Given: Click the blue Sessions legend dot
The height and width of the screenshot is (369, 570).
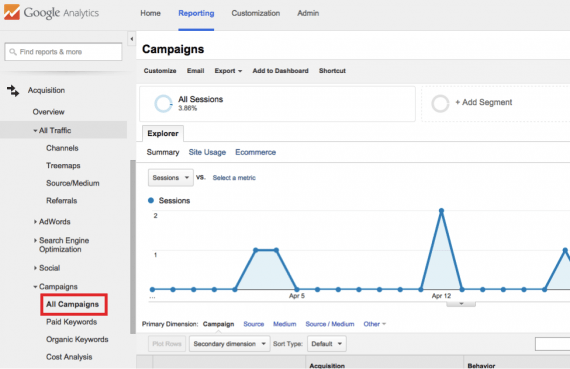Looking at the screenshot, I should point(151,200).
